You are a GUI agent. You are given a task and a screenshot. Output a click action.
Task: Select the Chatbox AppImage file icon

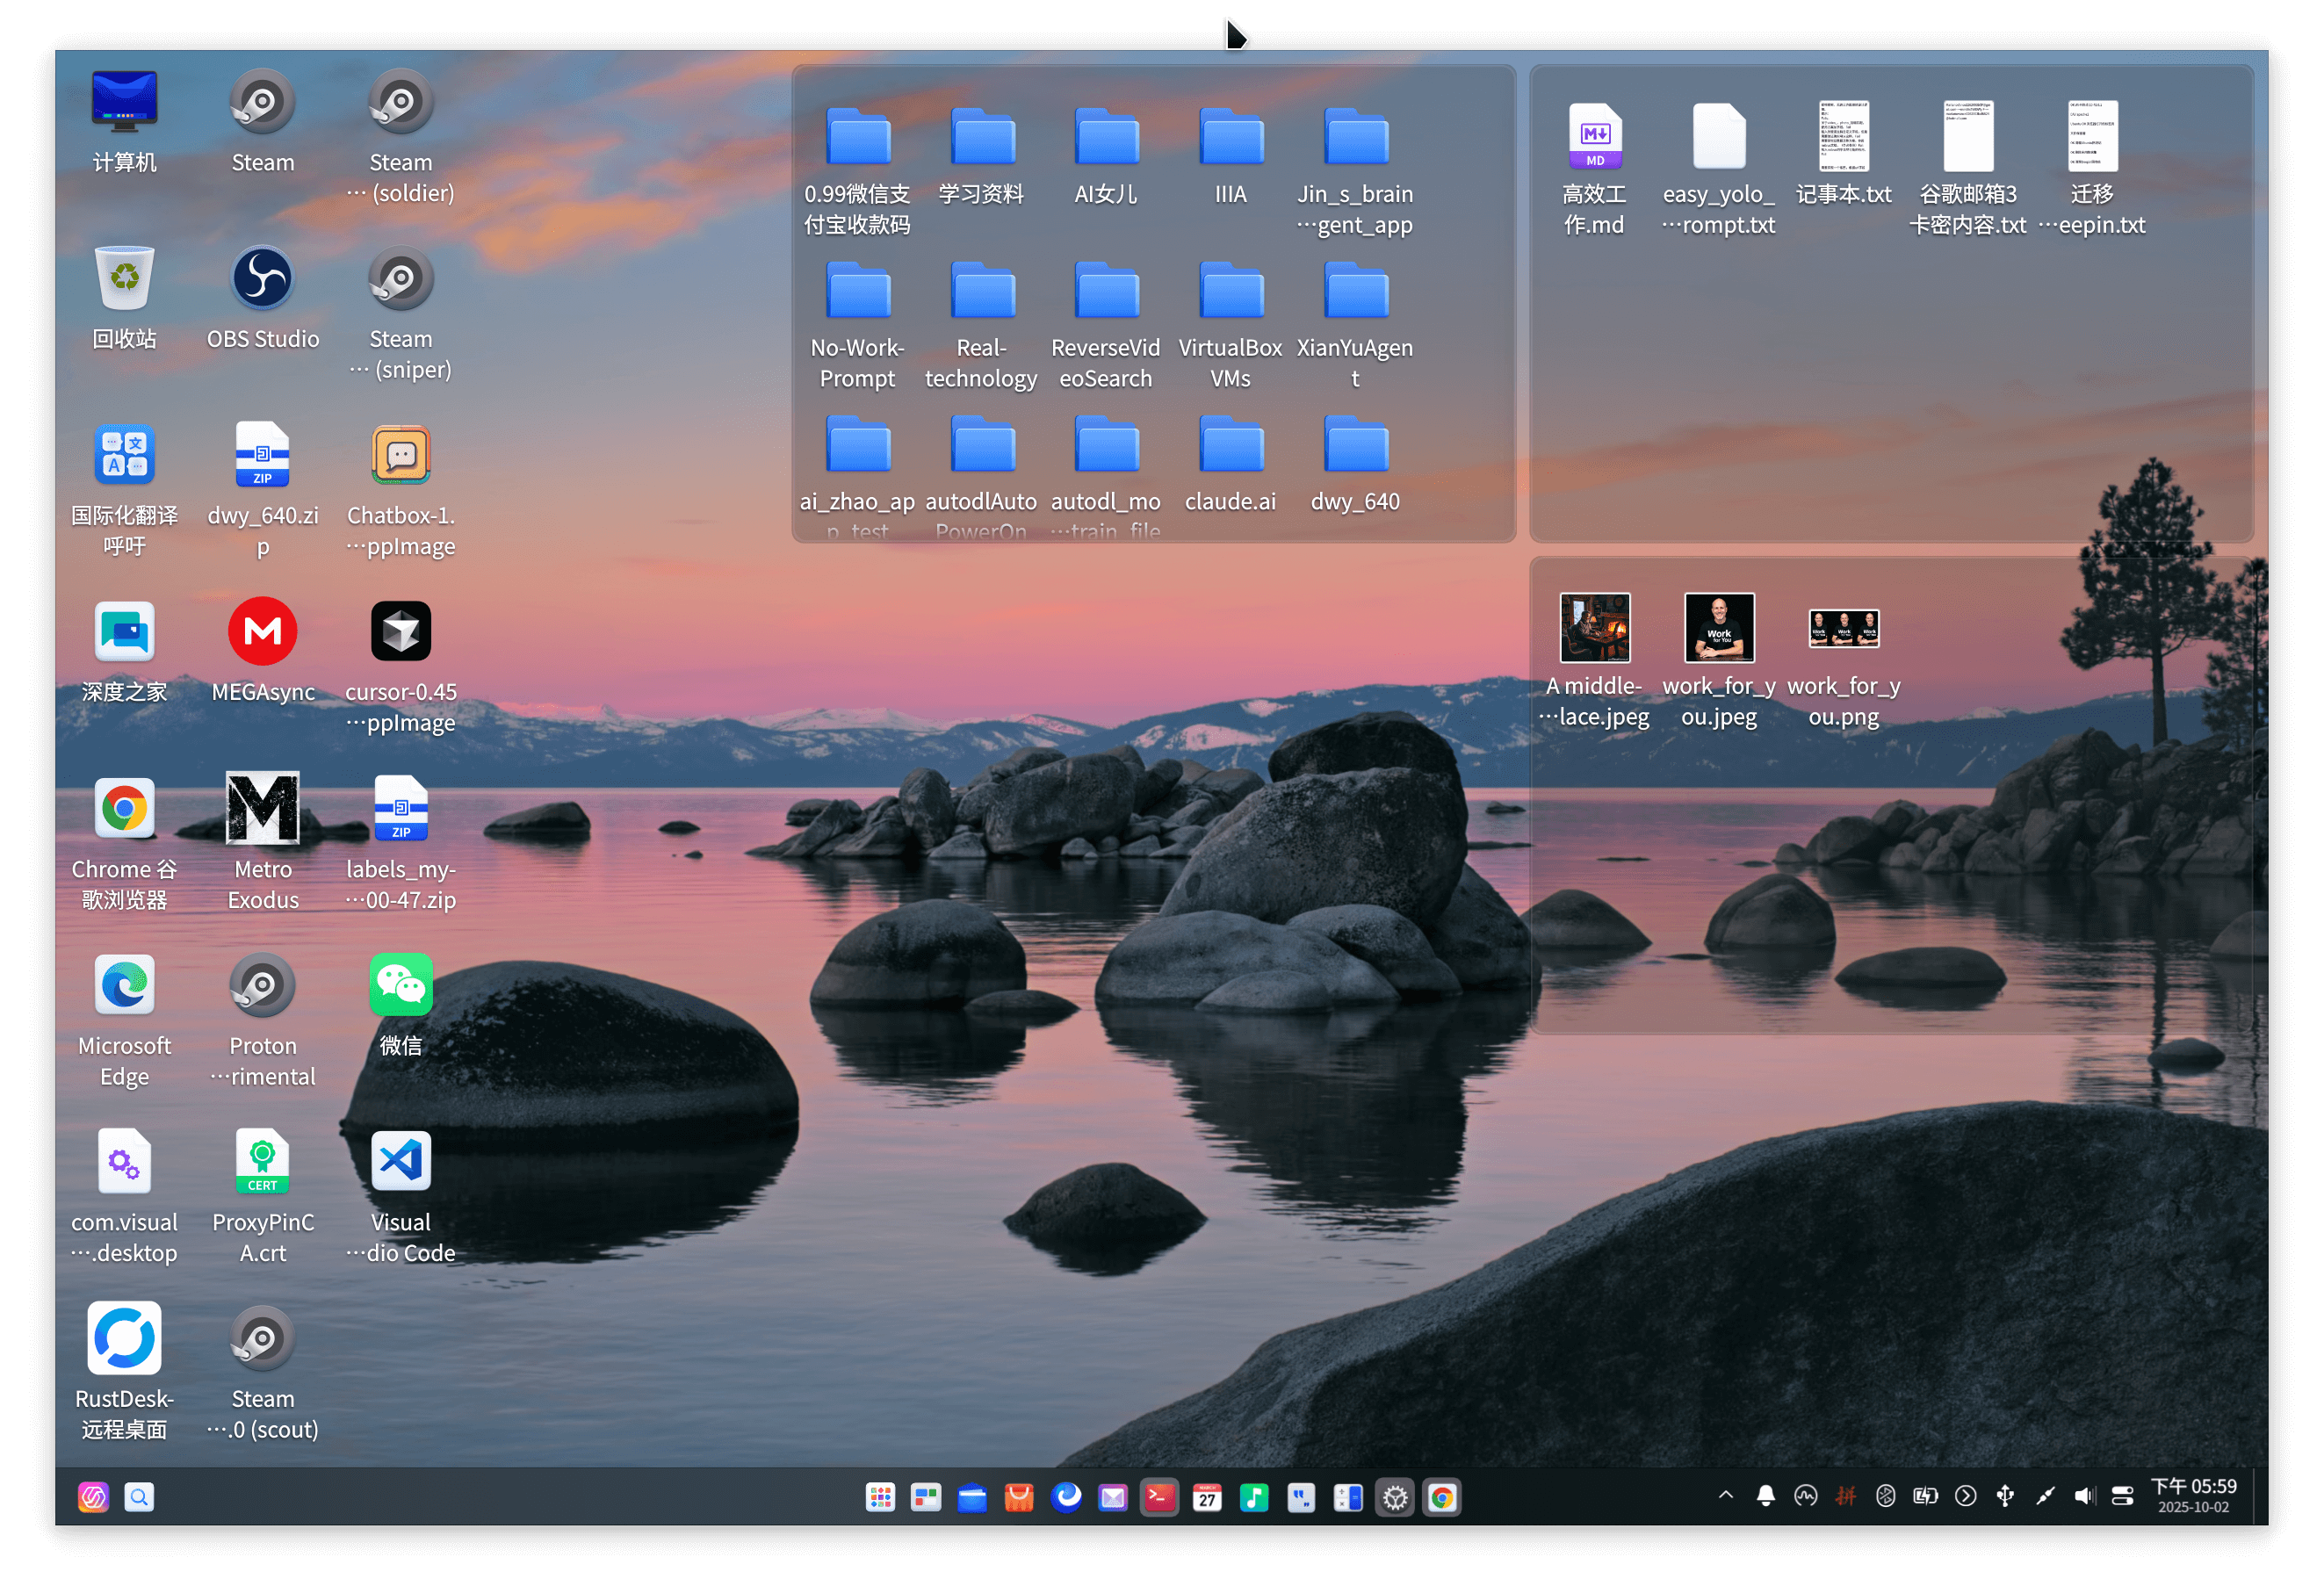point(401,455)
